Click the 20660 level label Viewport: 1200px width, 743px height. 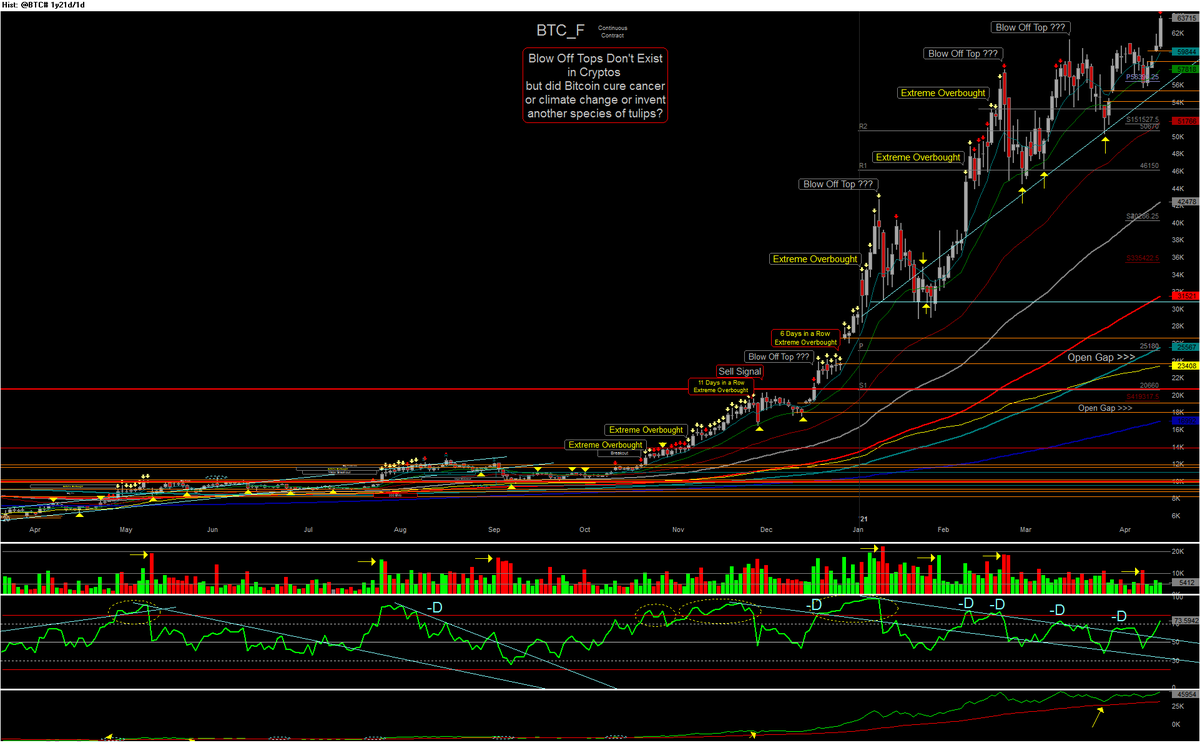(x=1147, y=384)
